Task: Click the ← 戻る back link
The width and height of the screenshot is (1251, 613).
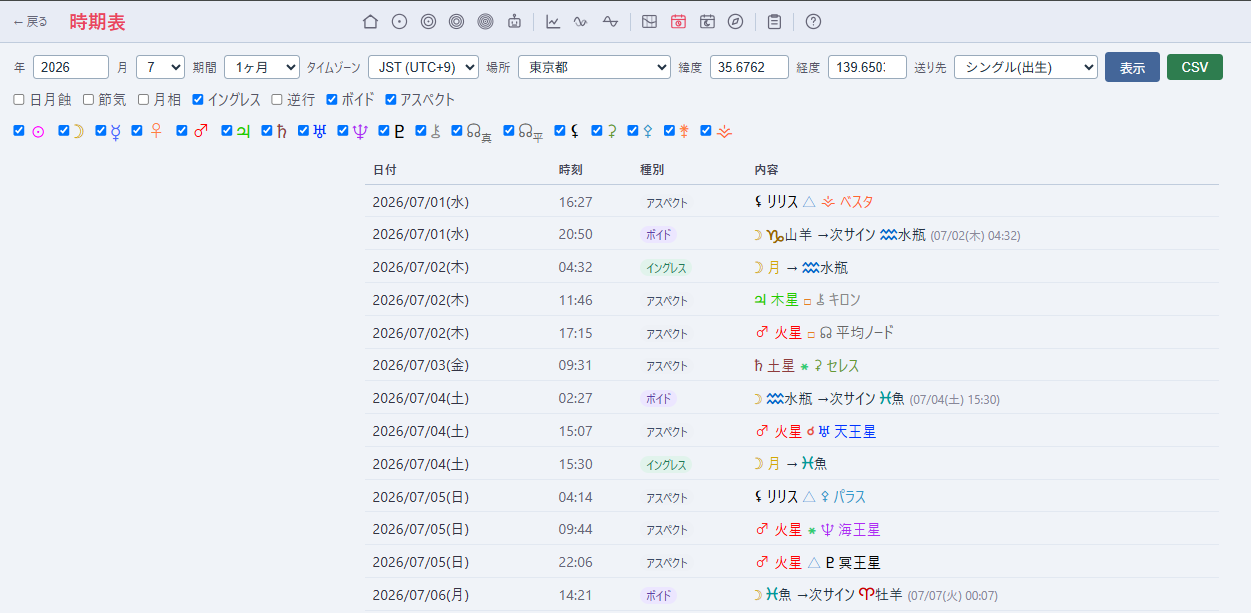Action: click(x=30, y=22)
